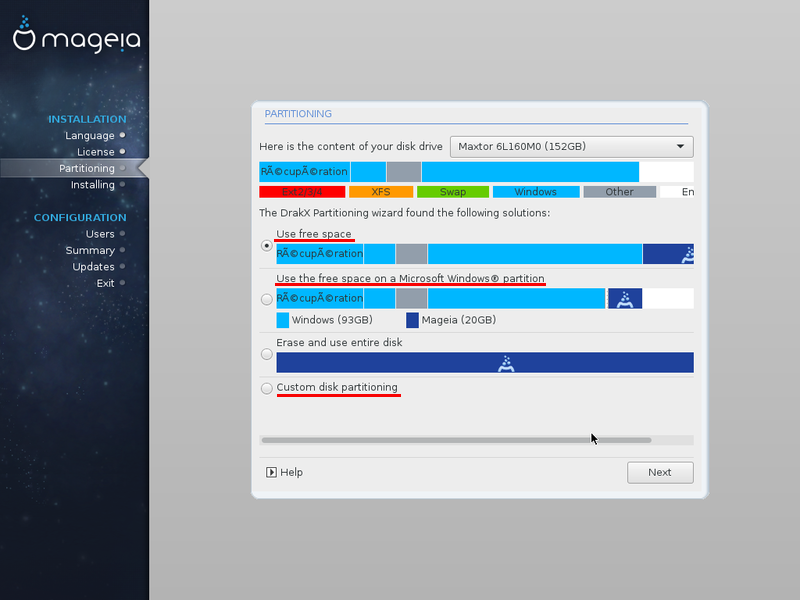Click the Erase and use entire disk label
Viewport: 800px width, 600px height.
[339, 343]
